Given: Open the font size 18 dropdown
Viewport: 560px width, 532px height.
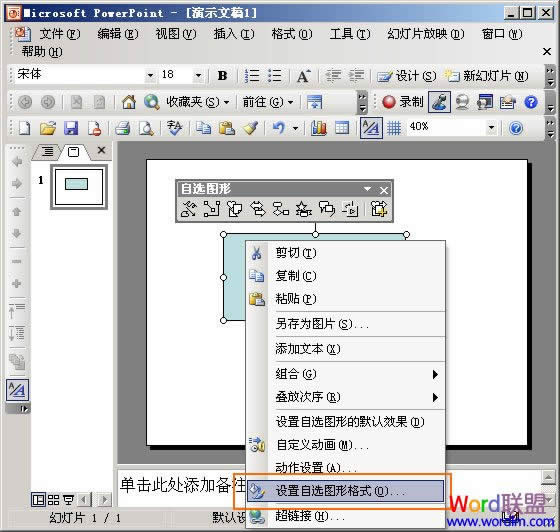Looking at the screenshot, I should pyautogui.click(x=198, y=75).
